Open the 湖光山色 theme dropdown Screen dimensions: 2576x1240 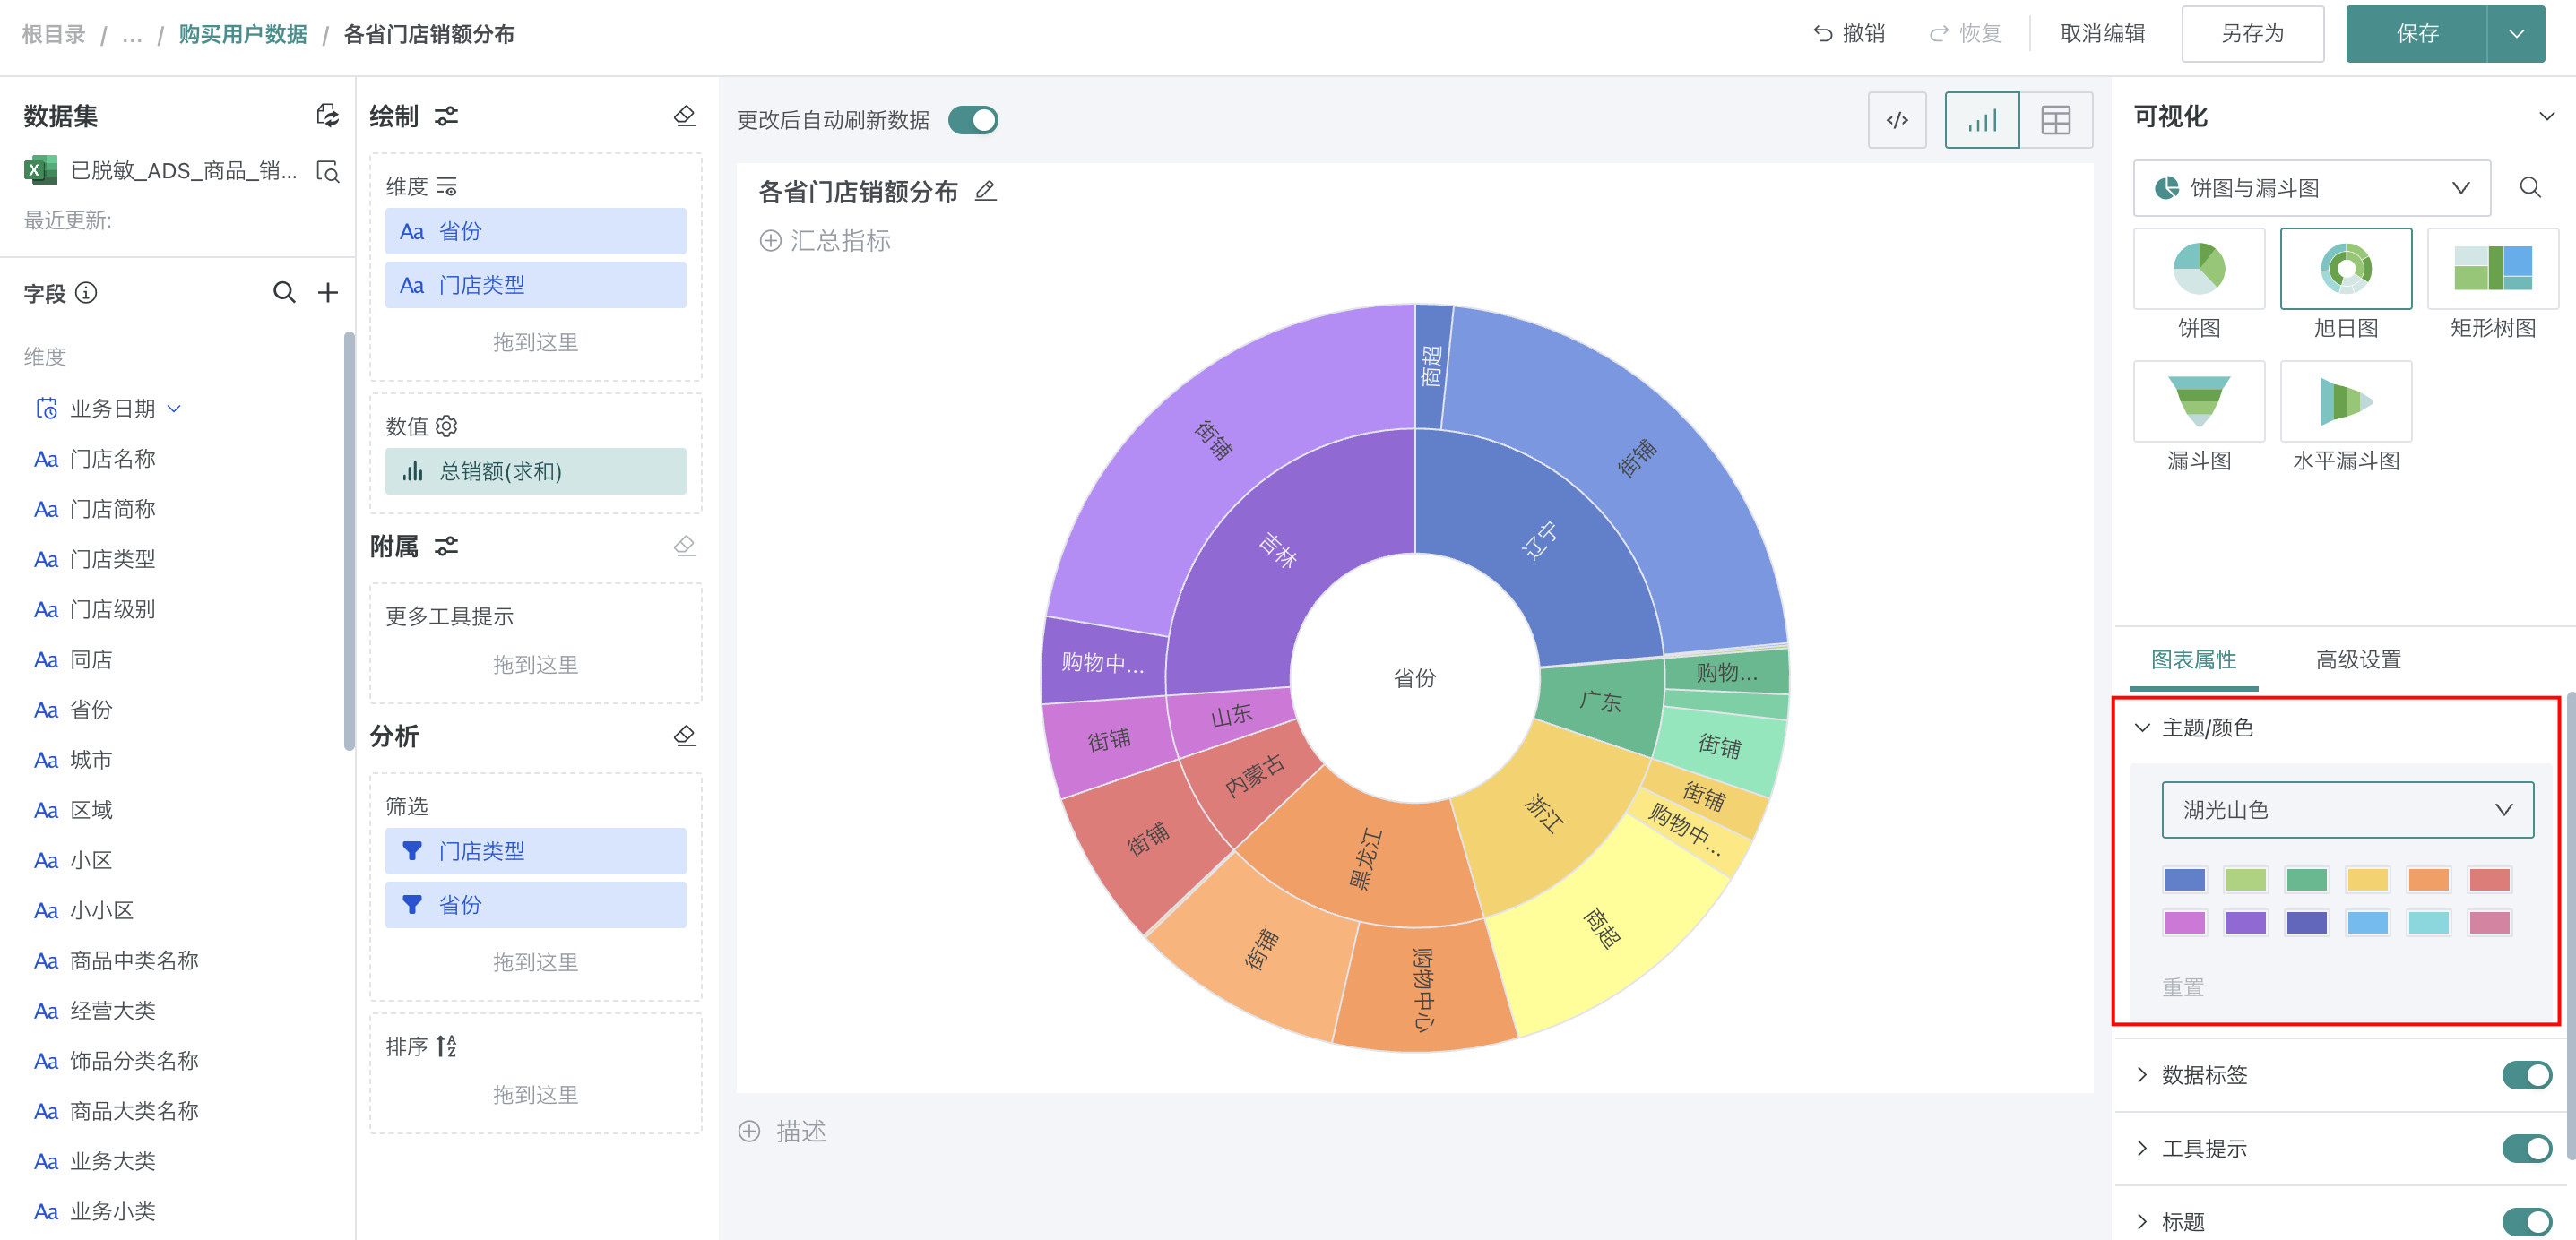[x=2346, y=809]
